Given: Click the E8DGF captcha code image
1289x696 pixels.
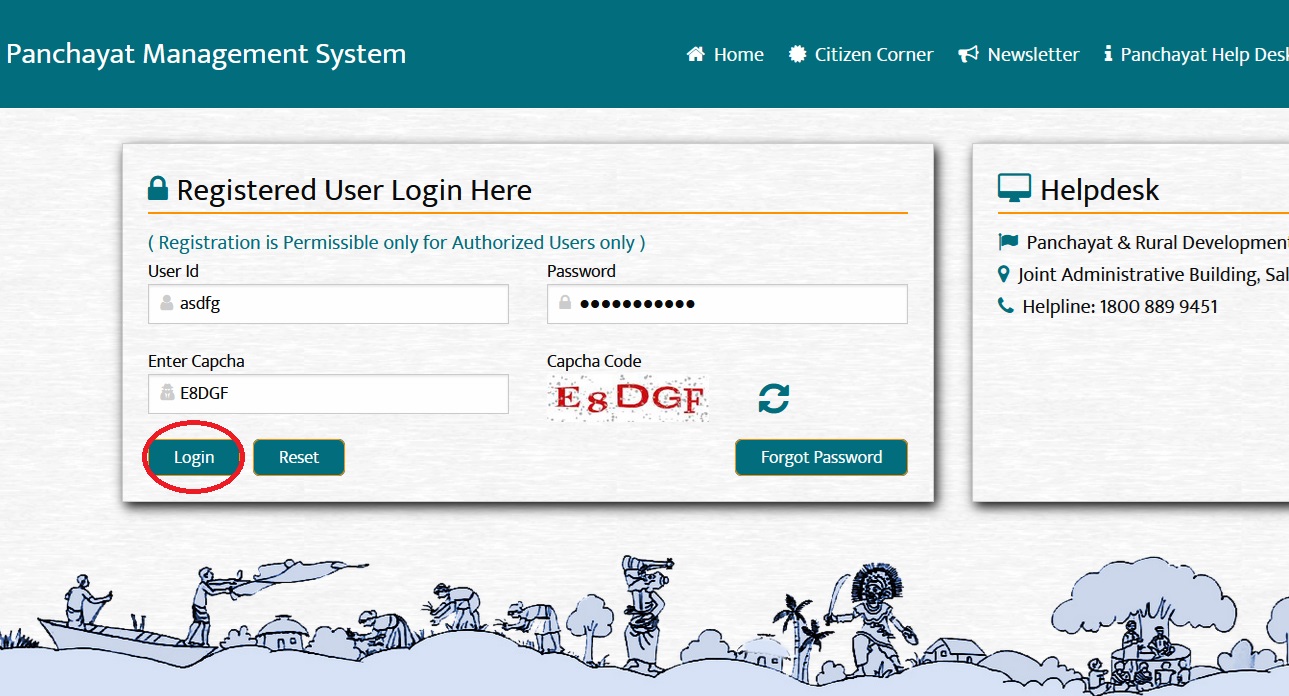Looking at the screenshot, I should [629, 398].
